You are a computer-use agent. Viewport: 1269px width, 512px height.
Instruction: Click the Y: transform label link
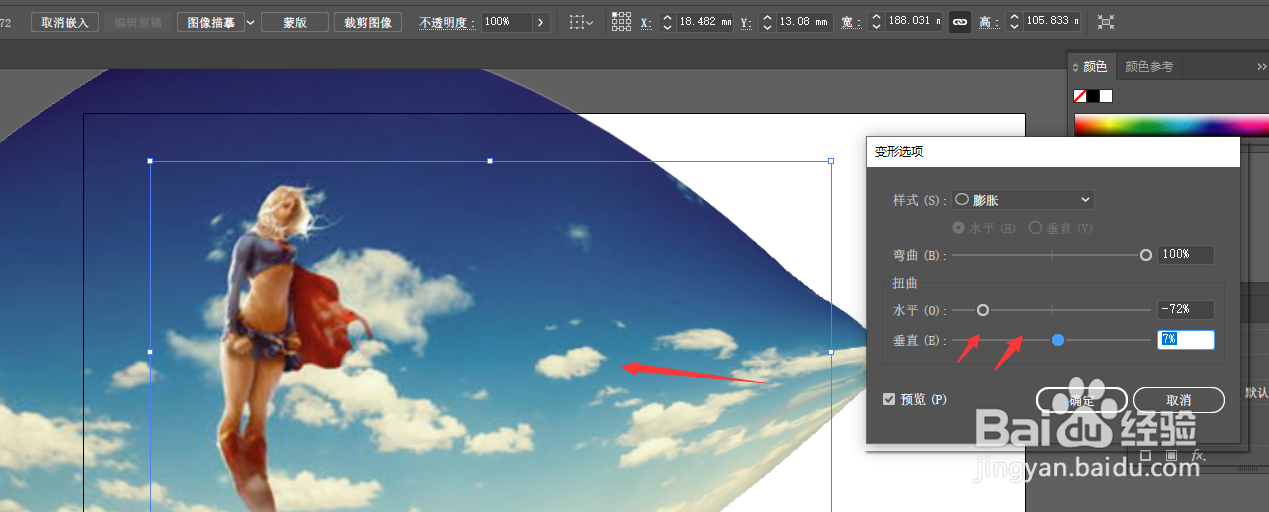tap(746, 22)
